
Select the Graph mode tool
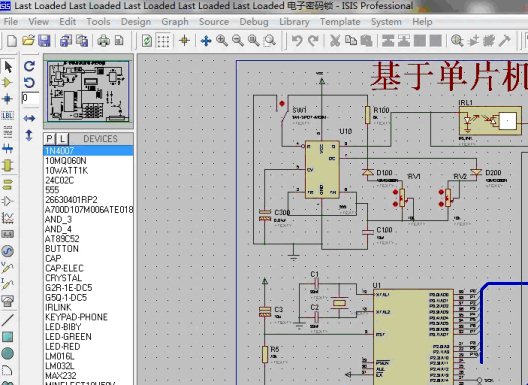7,218
